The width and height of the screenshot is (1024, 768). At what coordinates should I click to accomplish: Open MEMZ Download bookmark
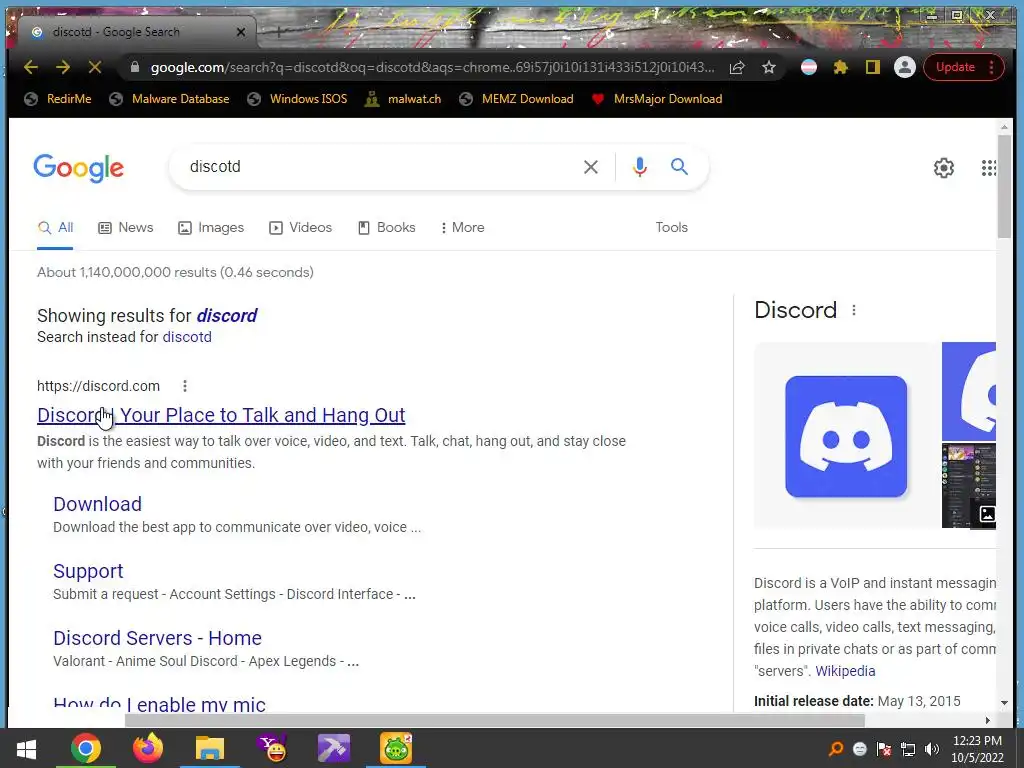516,99
